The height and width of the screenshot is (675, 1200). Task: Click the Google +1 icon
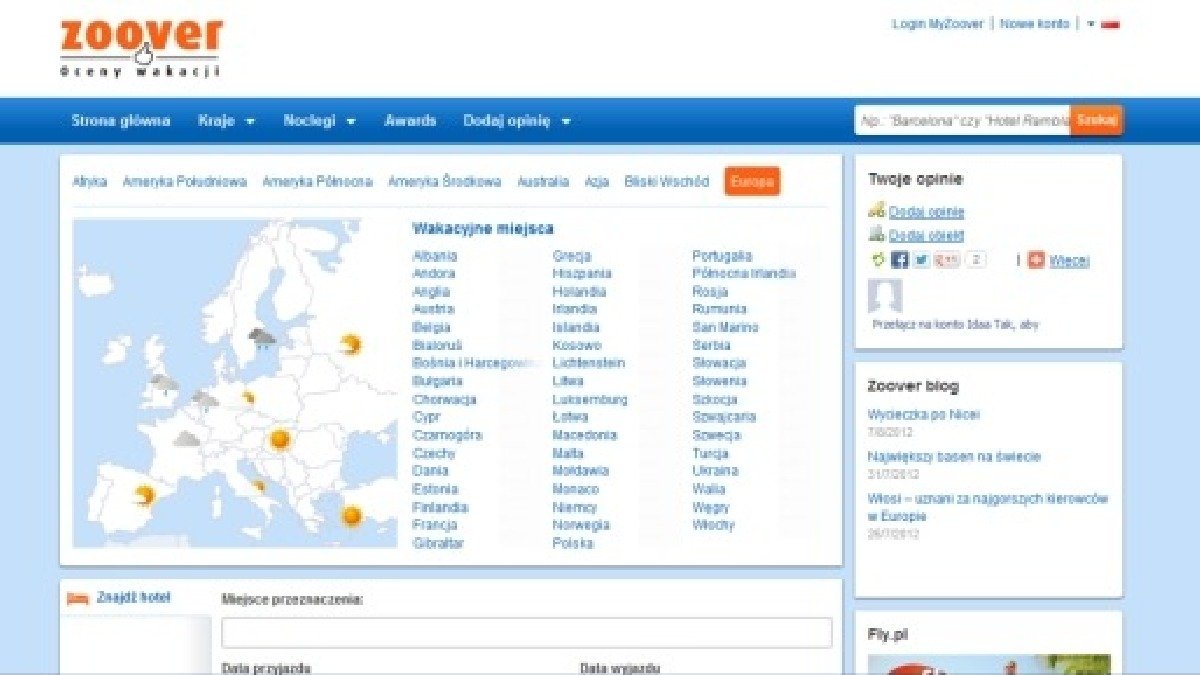947,260
